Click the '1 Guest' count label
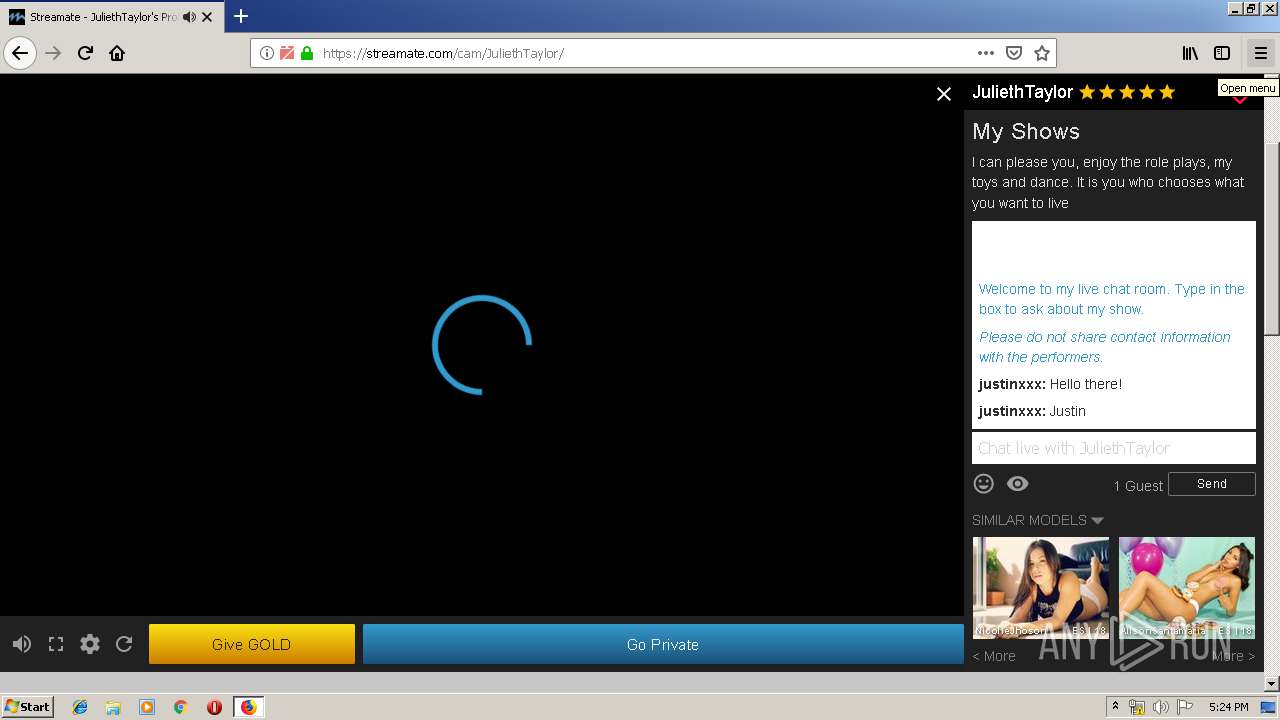Screen dimensions: 1280x720 tap(1138, 486)
